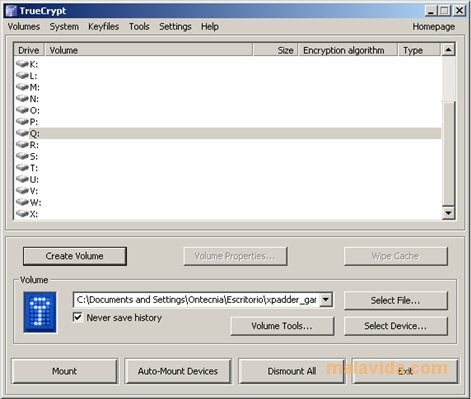Image resolution: width=471 pixels, height=399 pixels.
Task: Select the M: drive letter text
Action: click(35, 87)
